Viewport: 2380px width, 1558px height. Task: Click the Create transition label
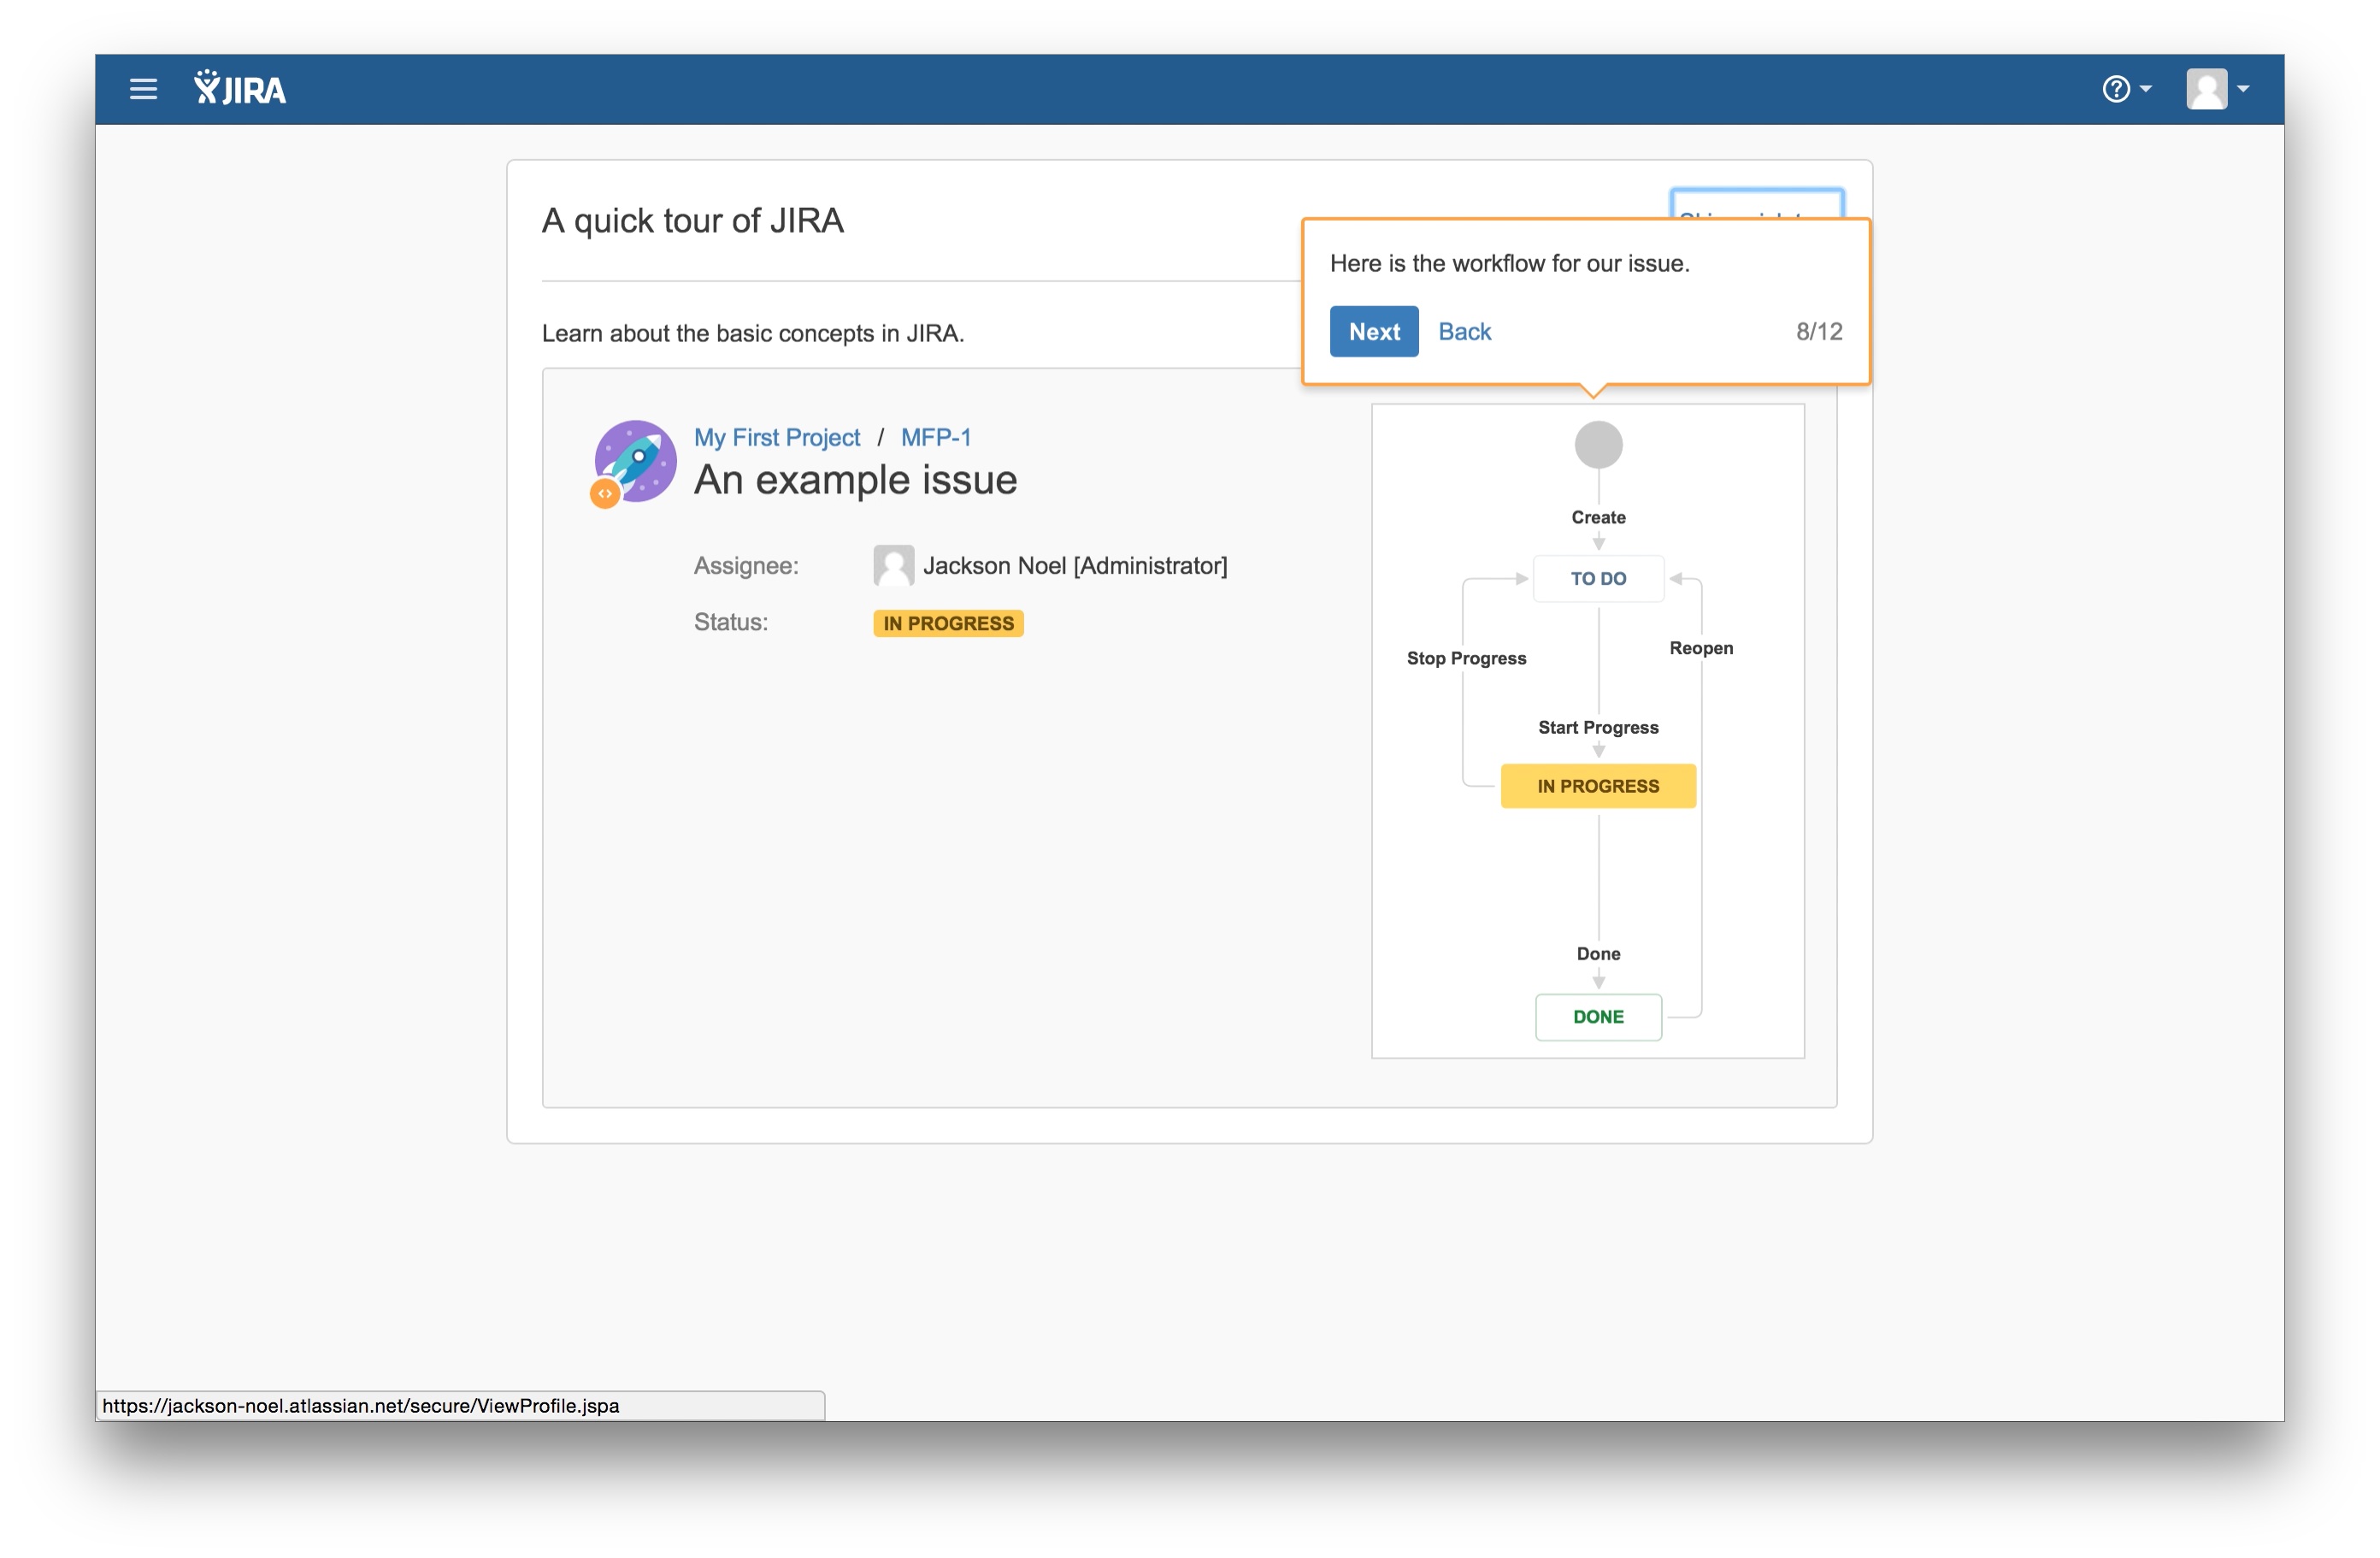[x=1598, y=517]
